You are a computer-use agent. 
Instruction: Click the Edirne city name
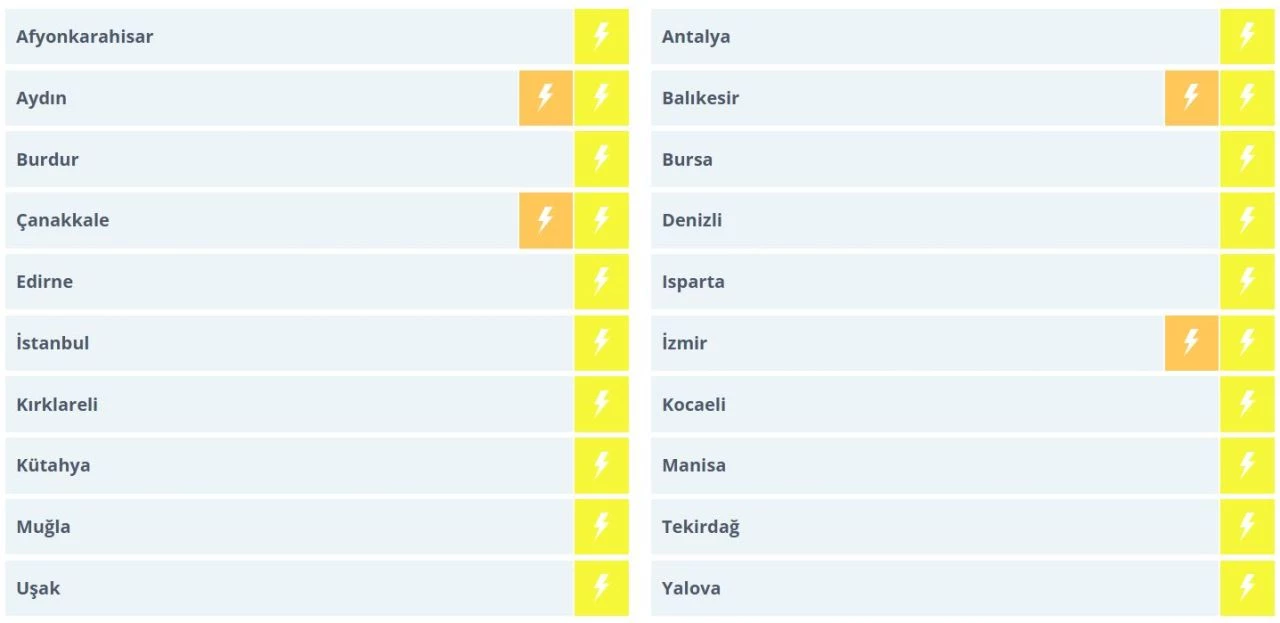(x=45, y=282)
